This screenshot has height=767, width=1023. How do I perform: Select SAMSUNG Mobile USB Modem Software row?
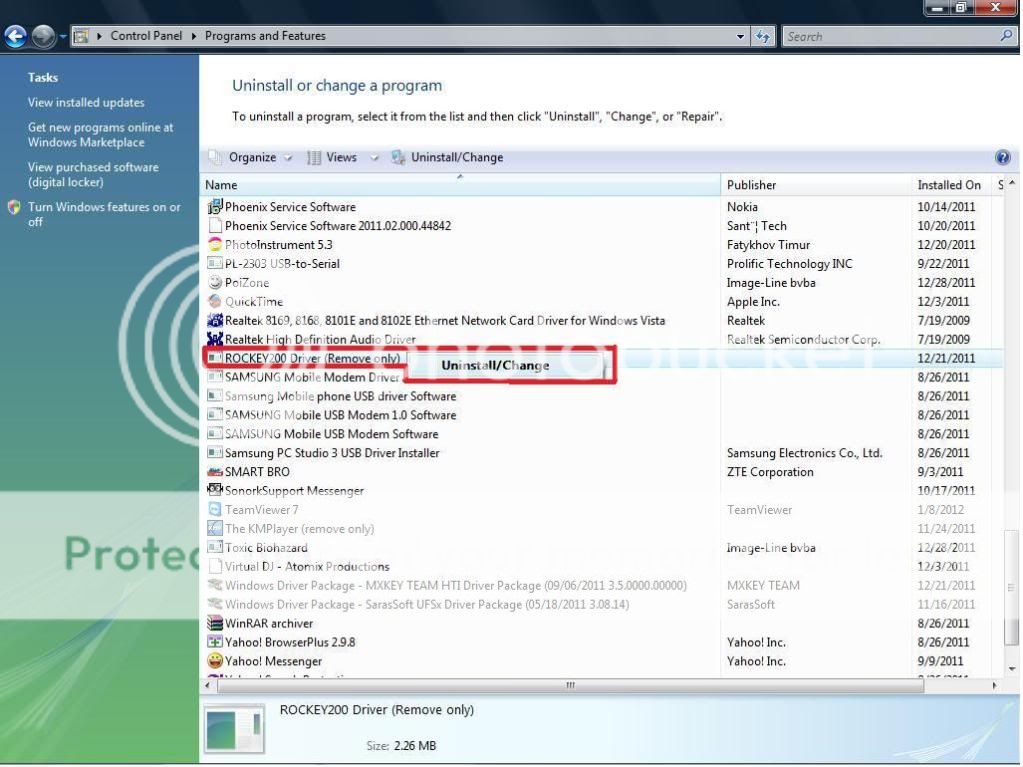pos(605,434)
